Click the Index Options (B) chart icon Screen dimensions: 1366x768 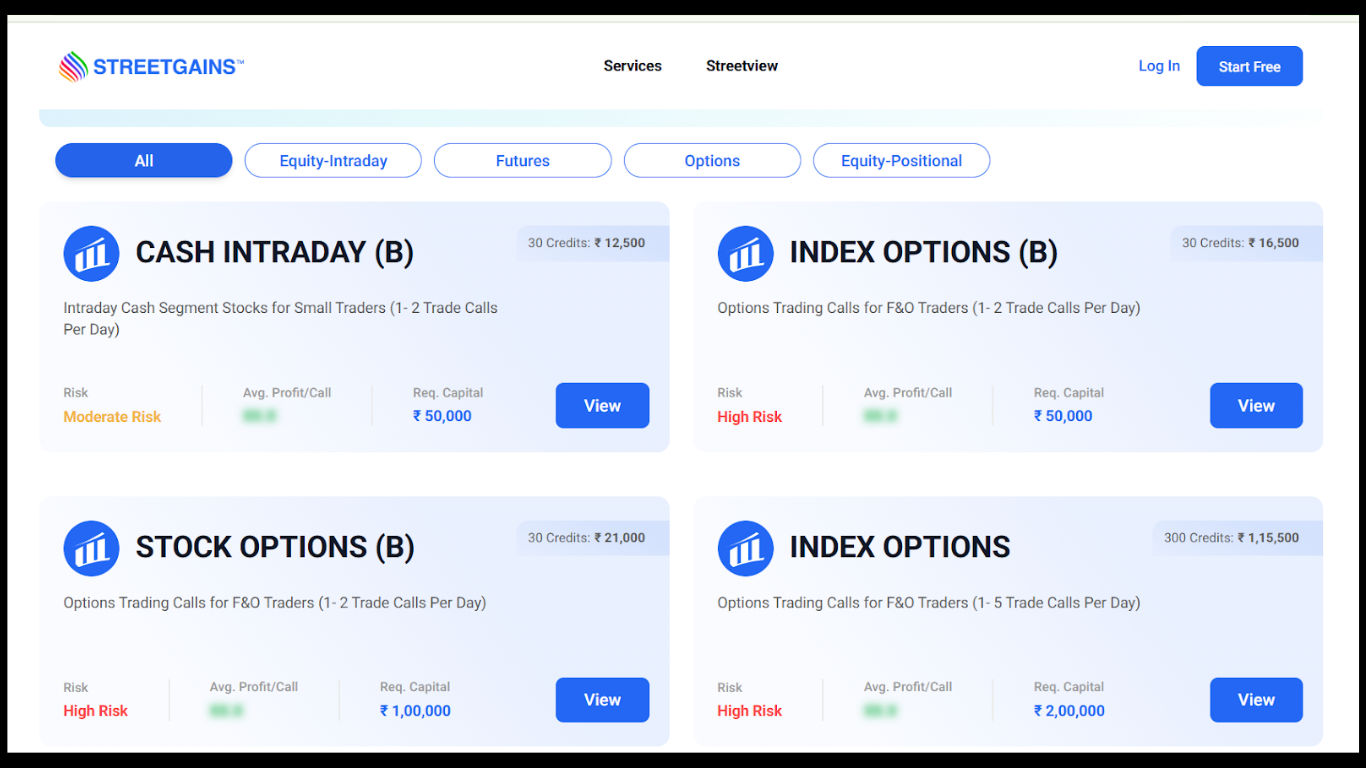(745, 253)
